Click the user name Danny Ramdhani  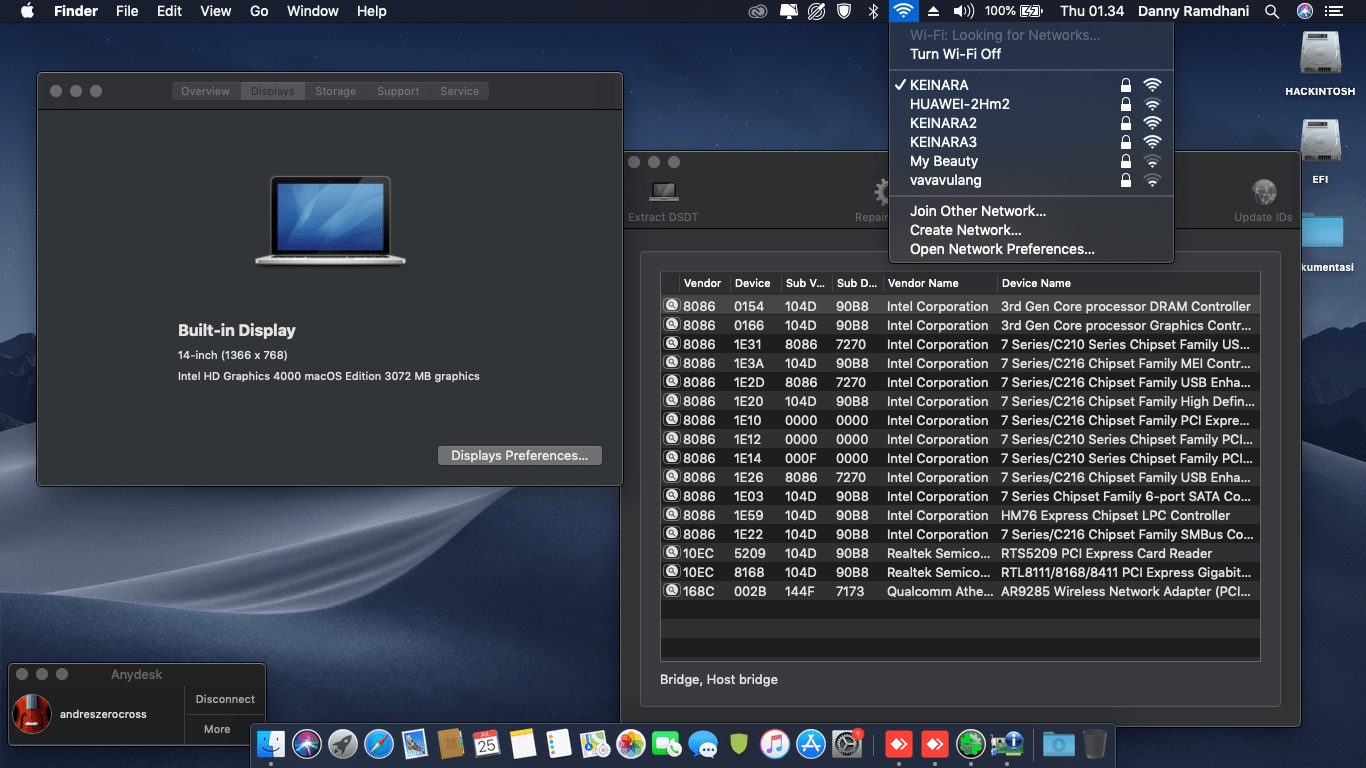click(x=1196, y=11)
